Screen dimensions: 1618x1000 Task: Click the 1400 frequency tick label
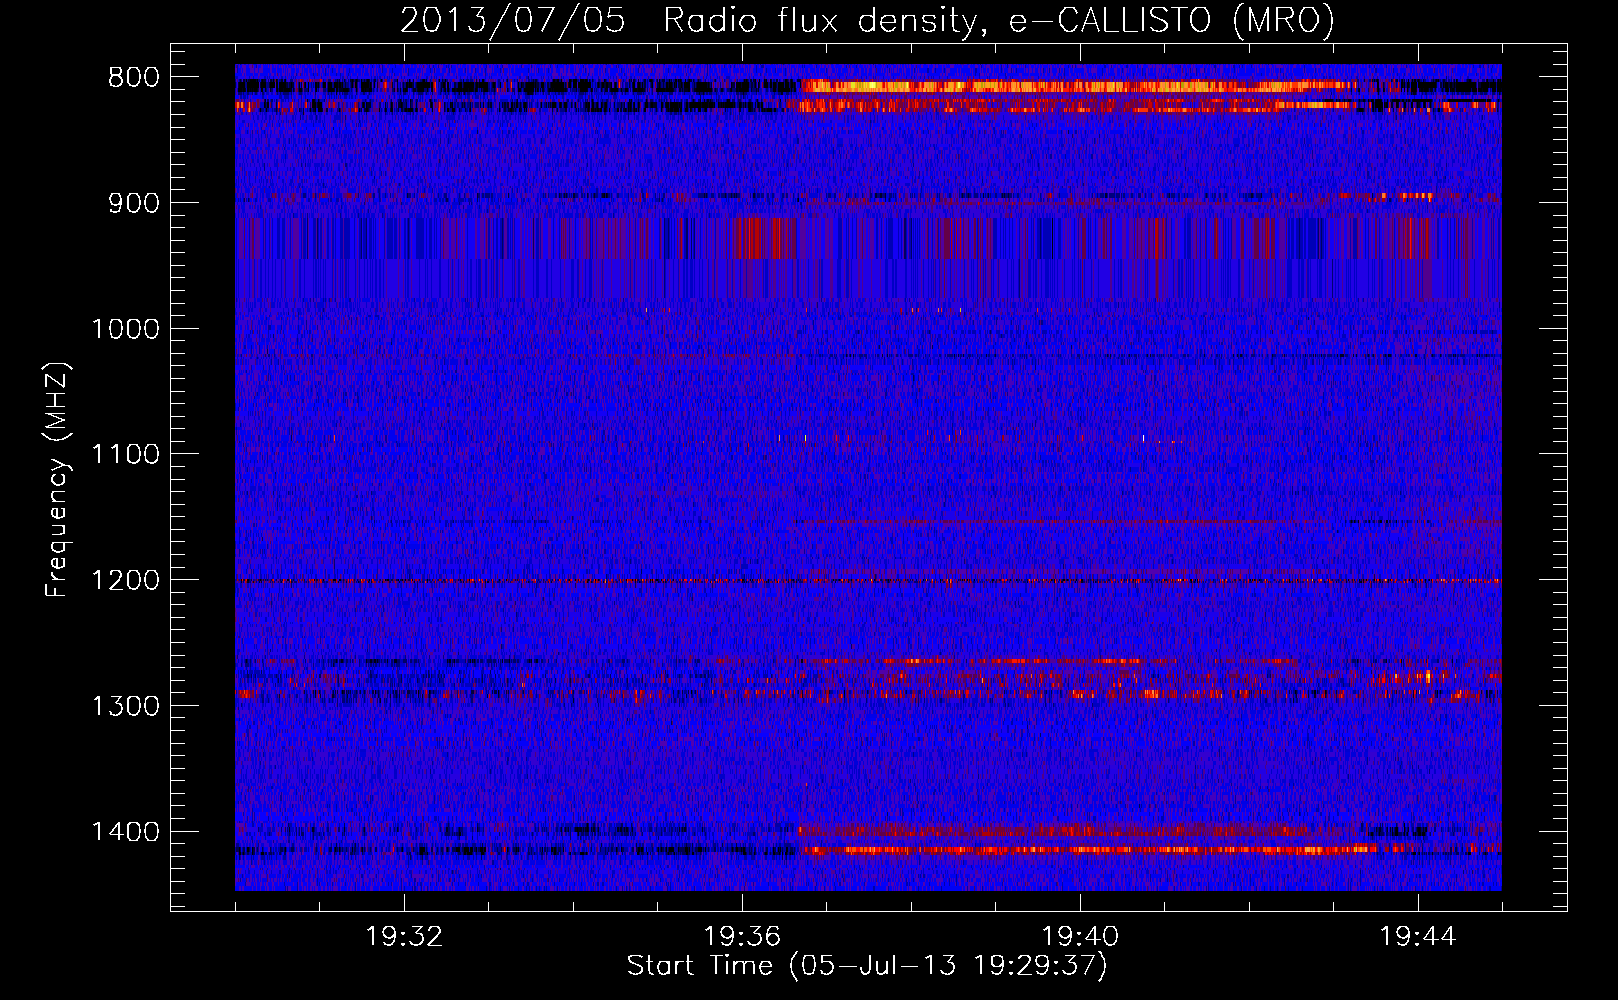pyautogui.click(x=126, y=832)
